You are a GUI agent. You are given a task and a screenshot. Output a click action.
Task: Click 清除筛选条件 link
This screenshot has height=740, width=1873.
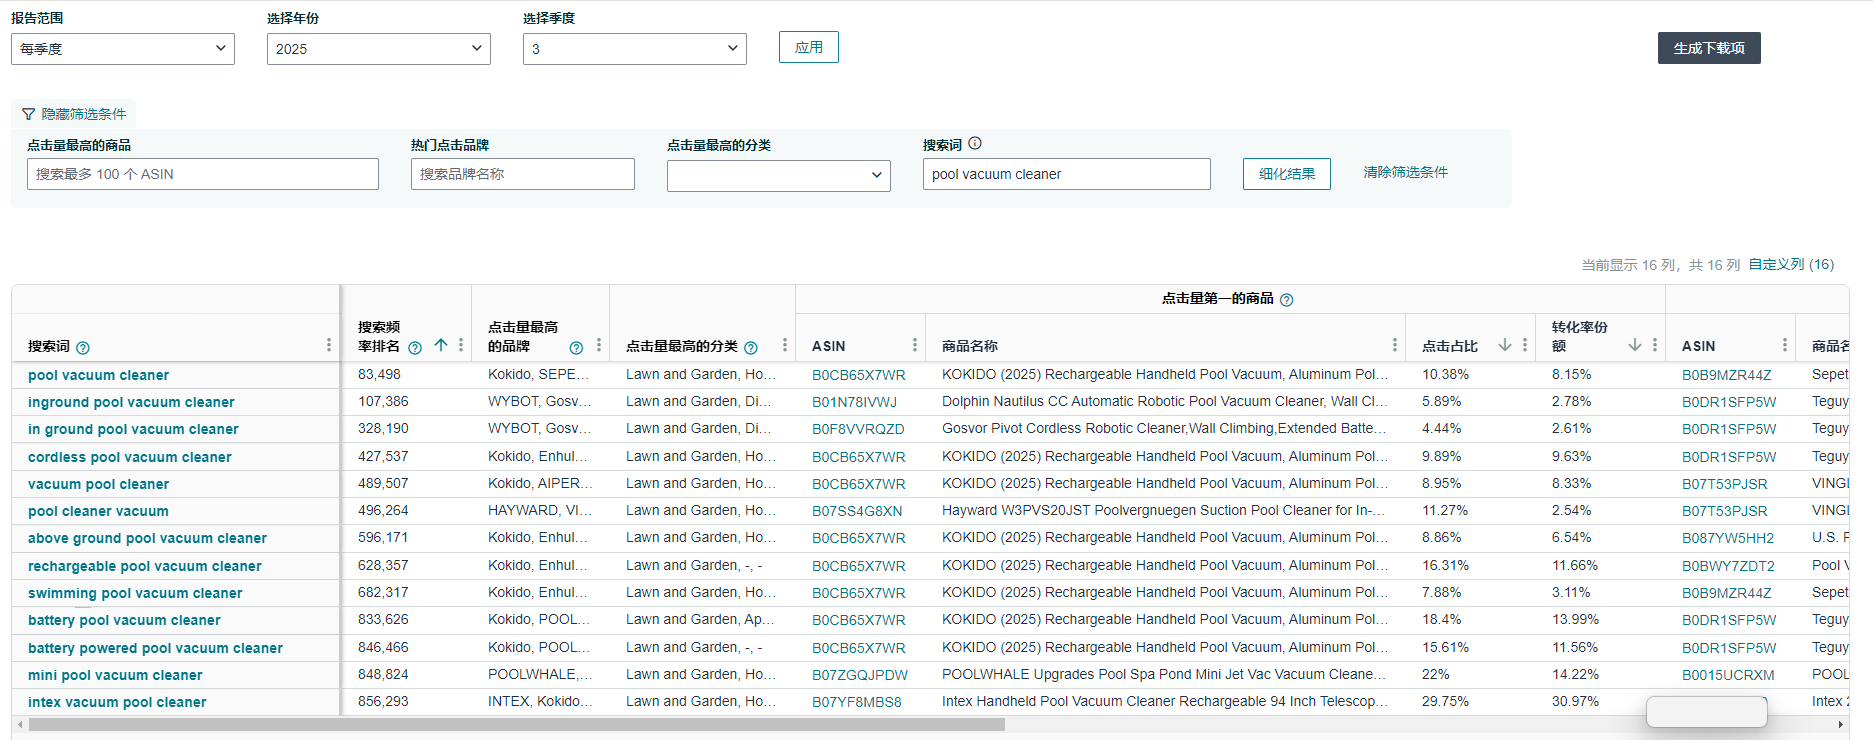(x=1405, y=172)
